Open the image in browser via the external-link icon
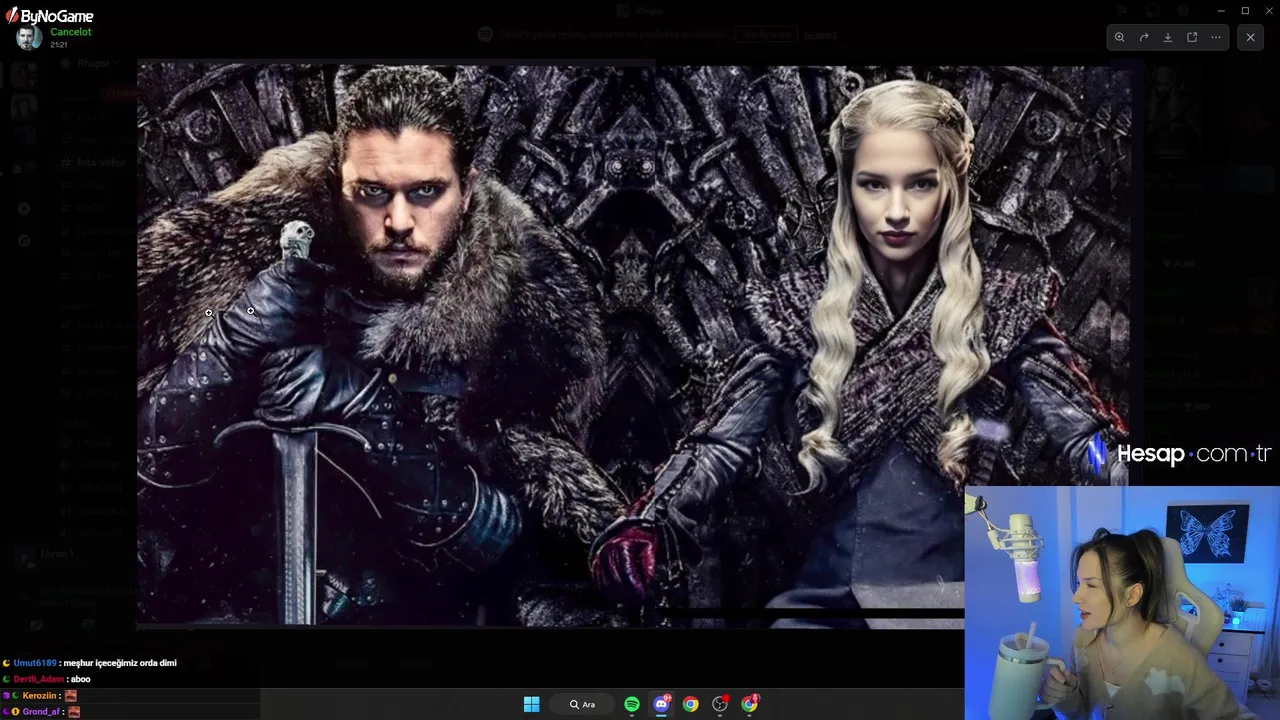 coord(1192,38)
